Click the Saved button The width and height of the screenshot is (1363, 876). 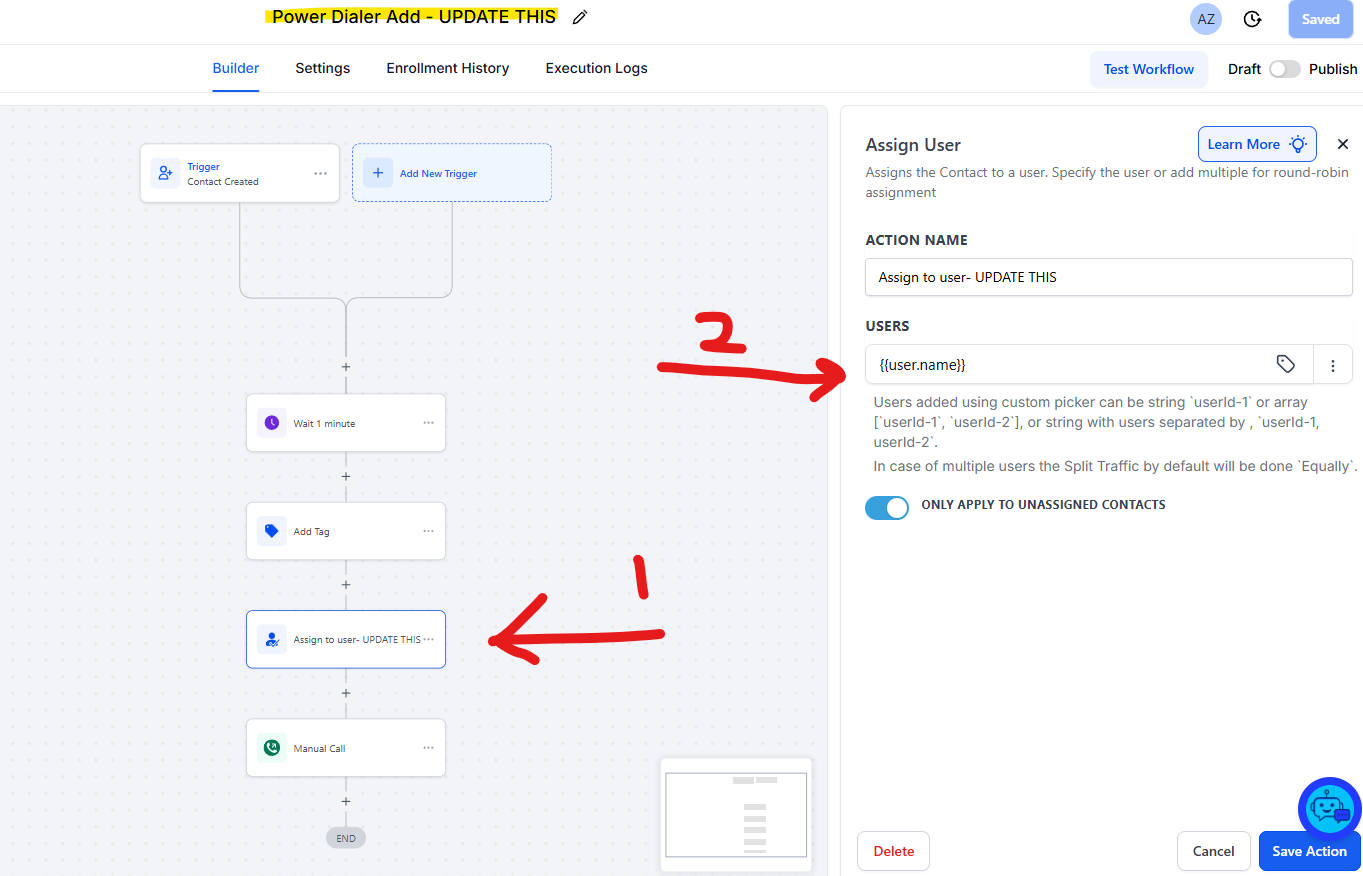(1320, 19)
